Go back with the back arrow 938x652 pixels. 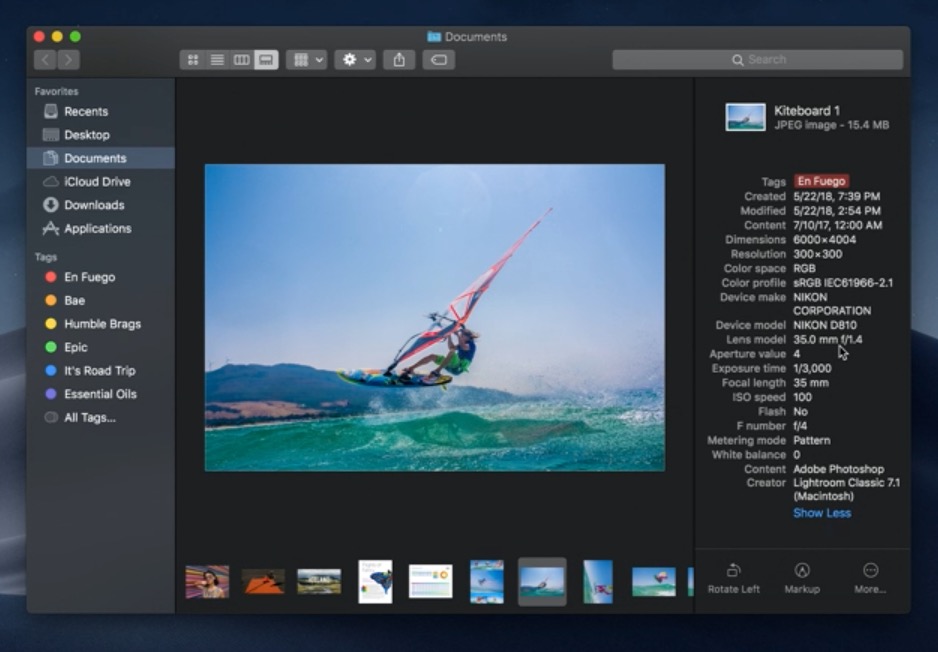45,60
